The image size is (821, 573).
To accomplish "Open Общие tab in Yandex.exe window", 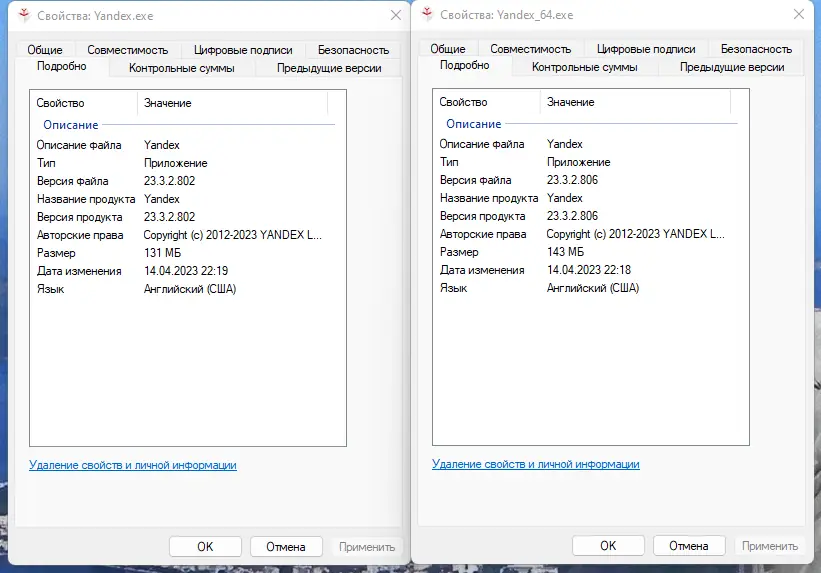I will pos(44,49).
